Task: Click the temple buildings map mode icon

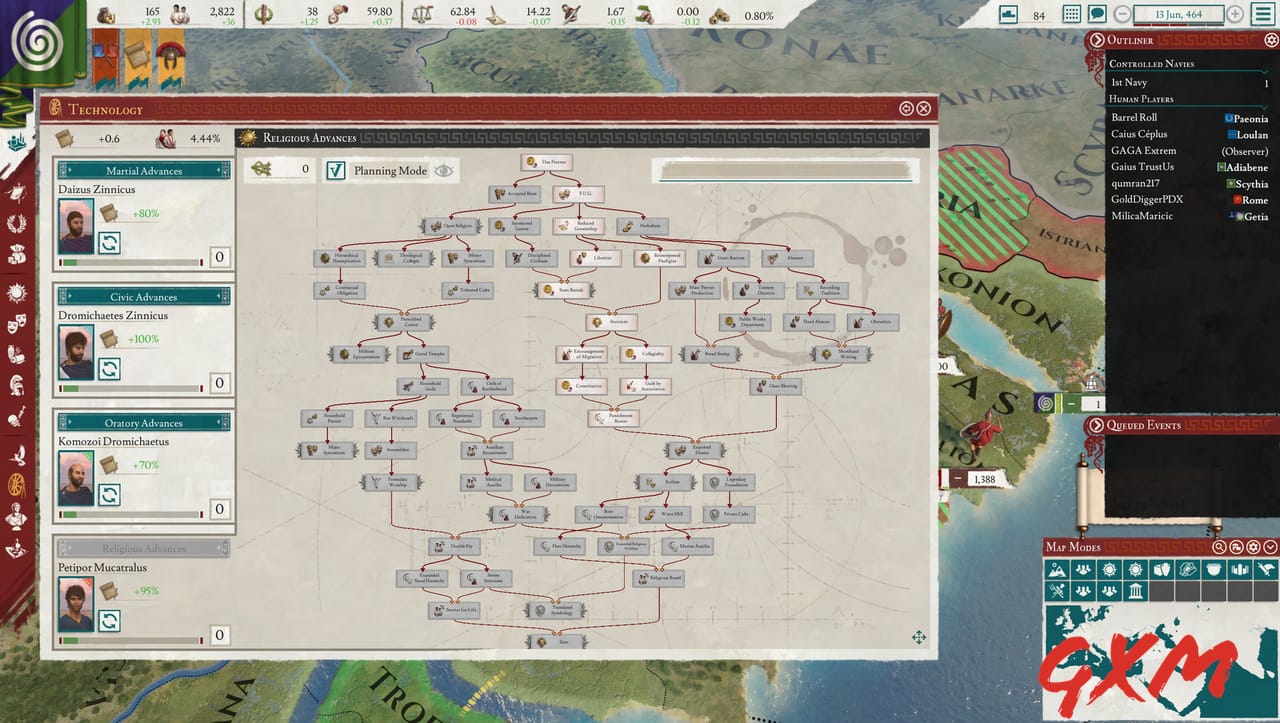Action: pyautogui.click(x=1135, y=590)
